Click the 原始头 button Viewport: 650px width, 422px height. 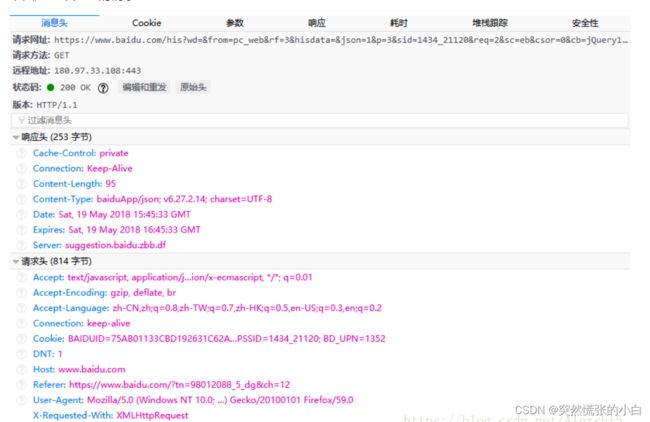(193, 87)
